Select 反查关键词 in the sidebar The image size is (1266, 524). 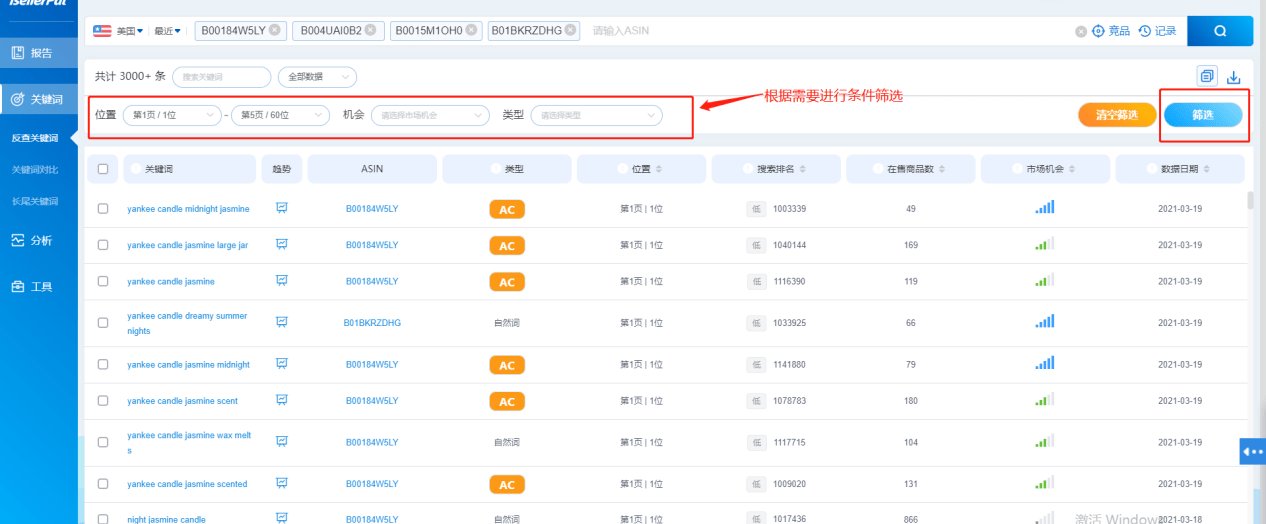click(x=35, y=138)
